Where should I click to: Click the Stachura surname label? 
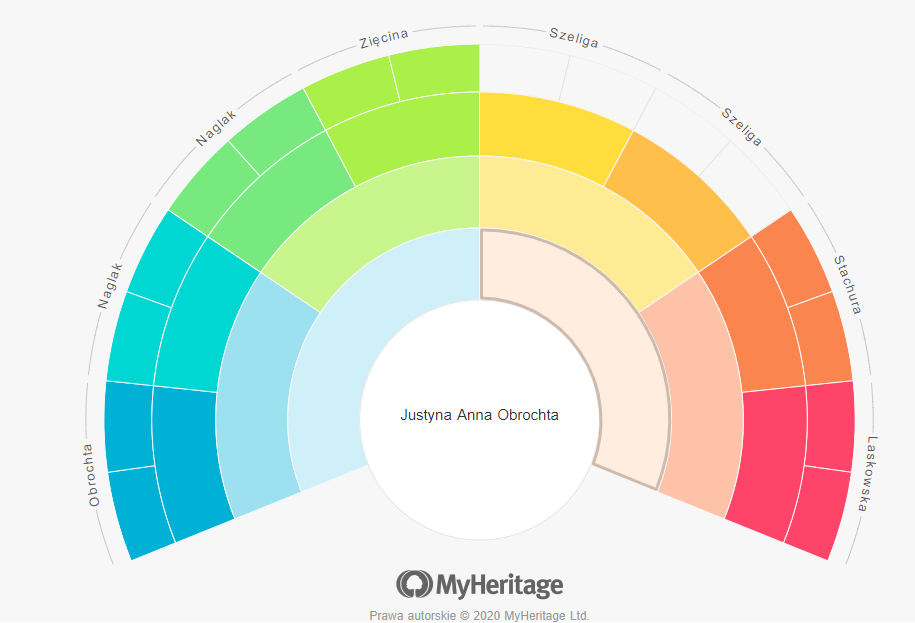tap(847, 284)
